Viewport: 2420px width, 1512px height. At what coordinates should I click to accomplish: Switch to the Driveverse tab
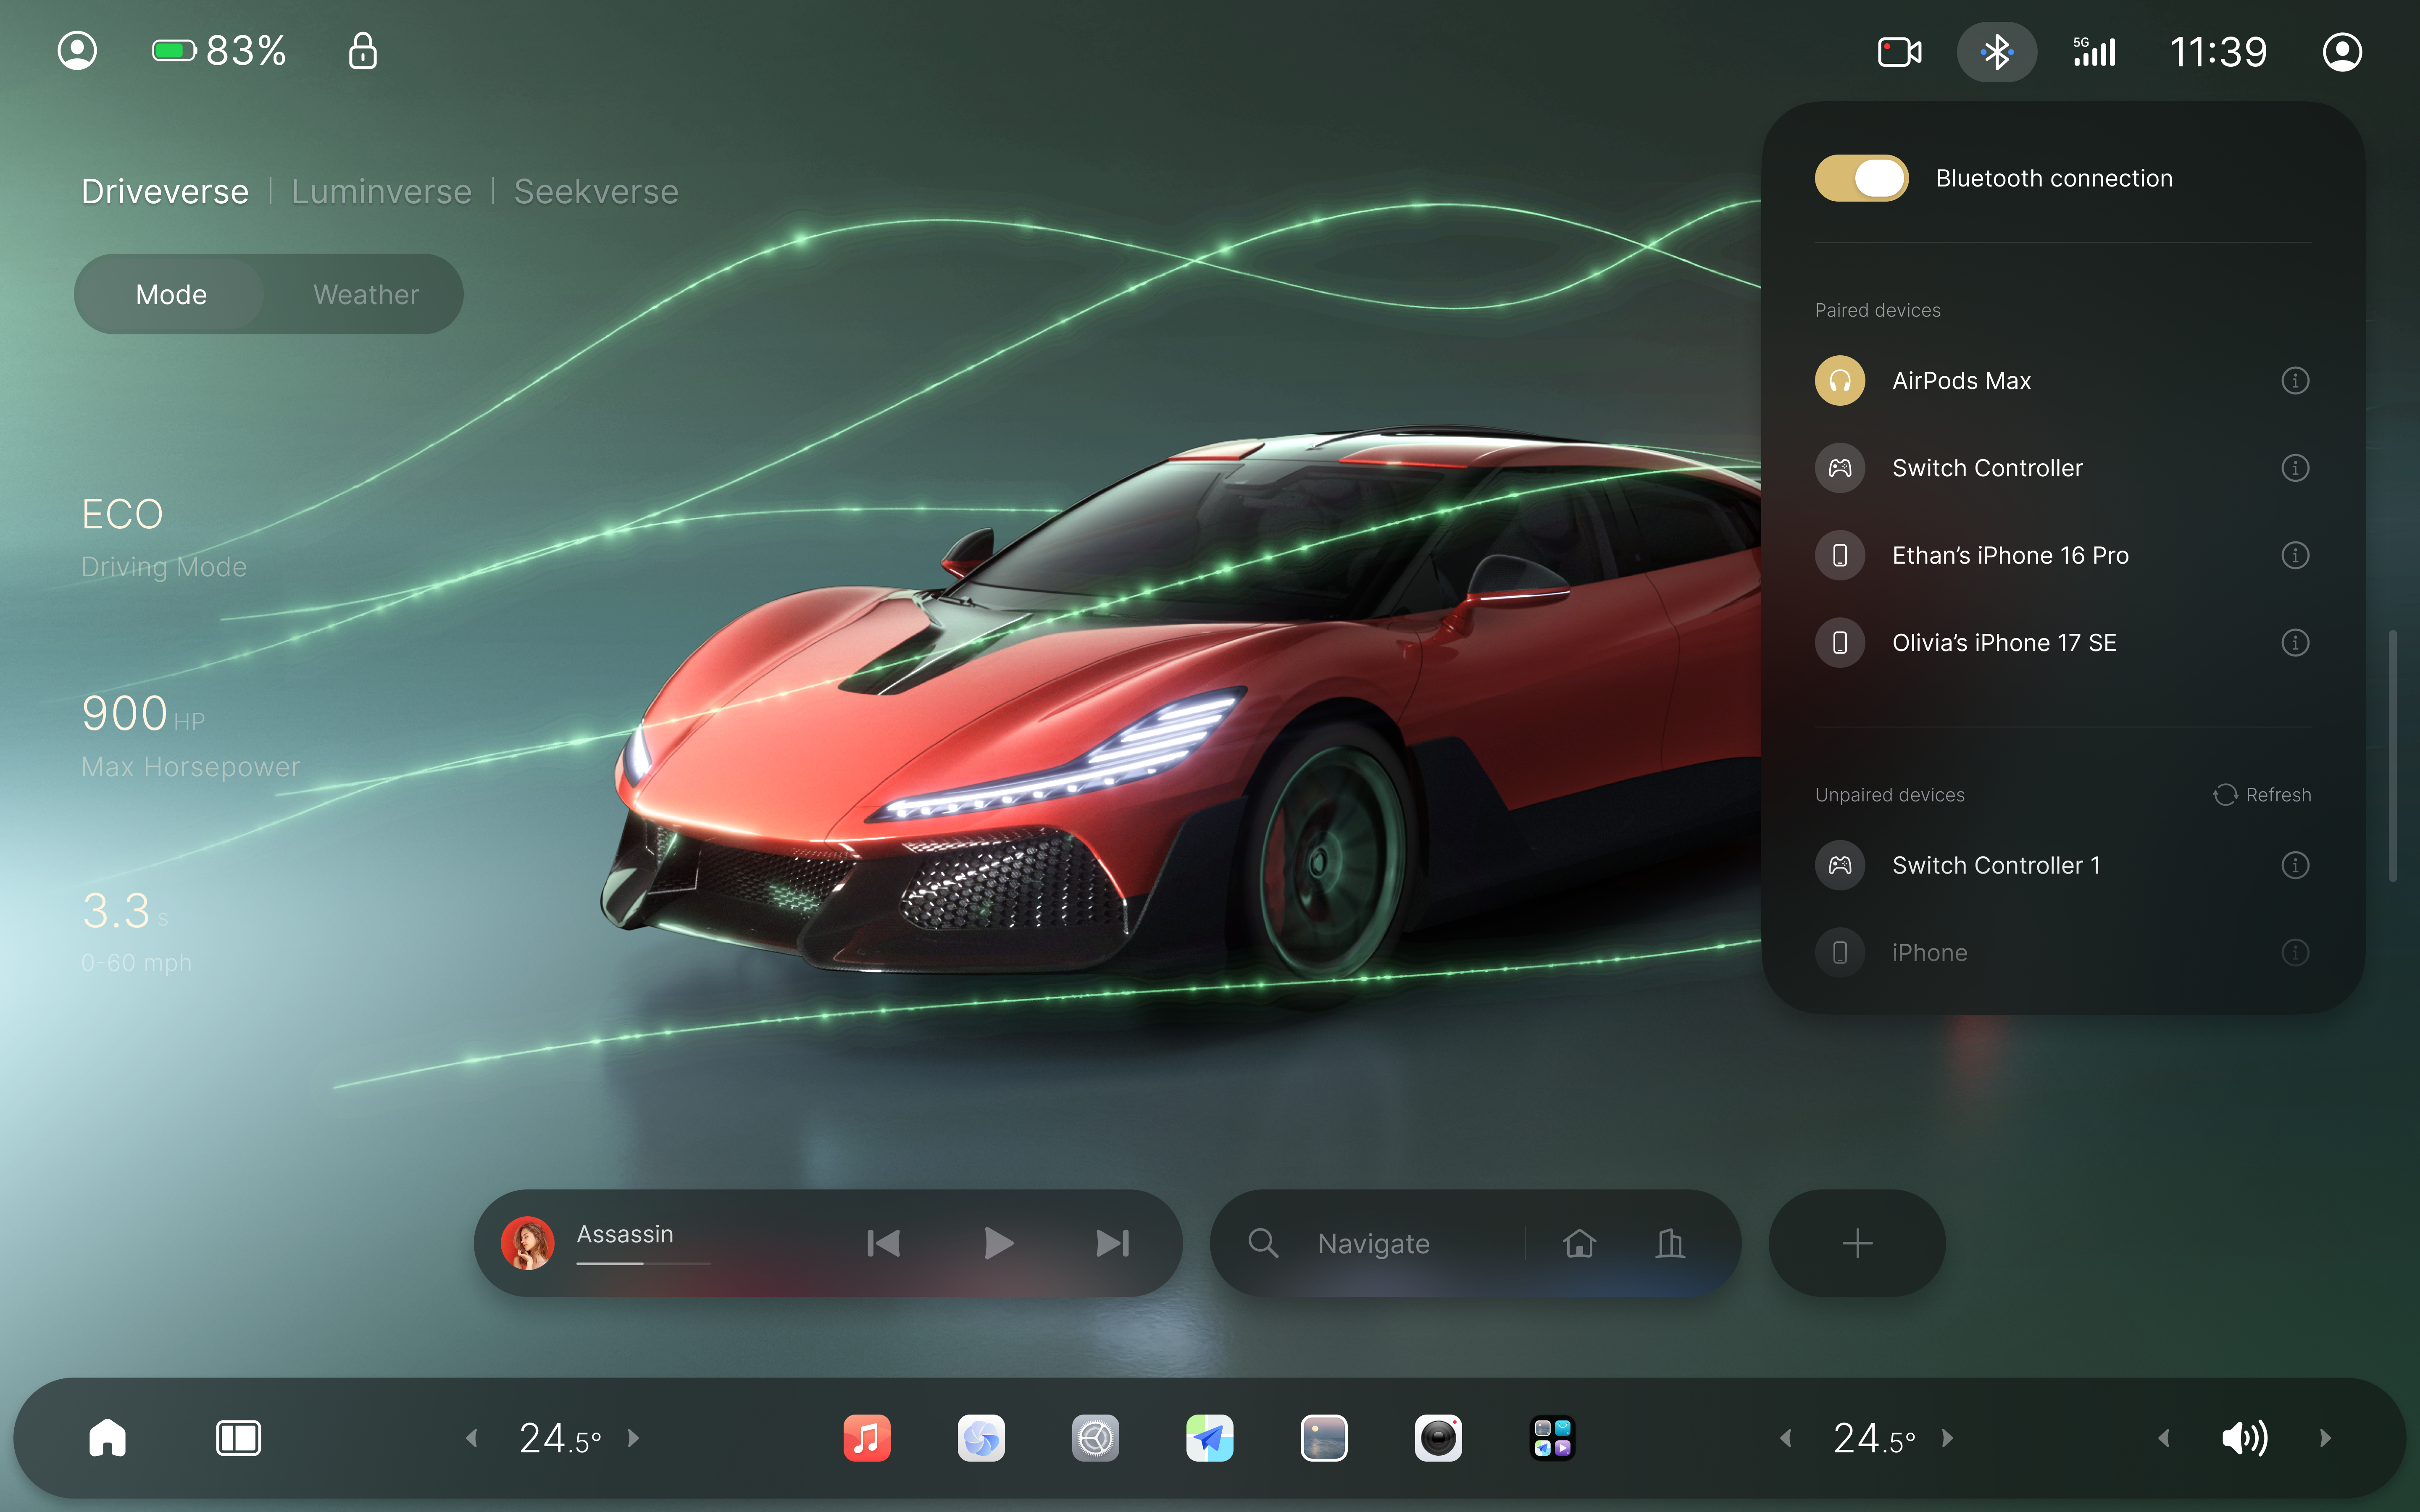pyautogui.click(x=165, y=191)
